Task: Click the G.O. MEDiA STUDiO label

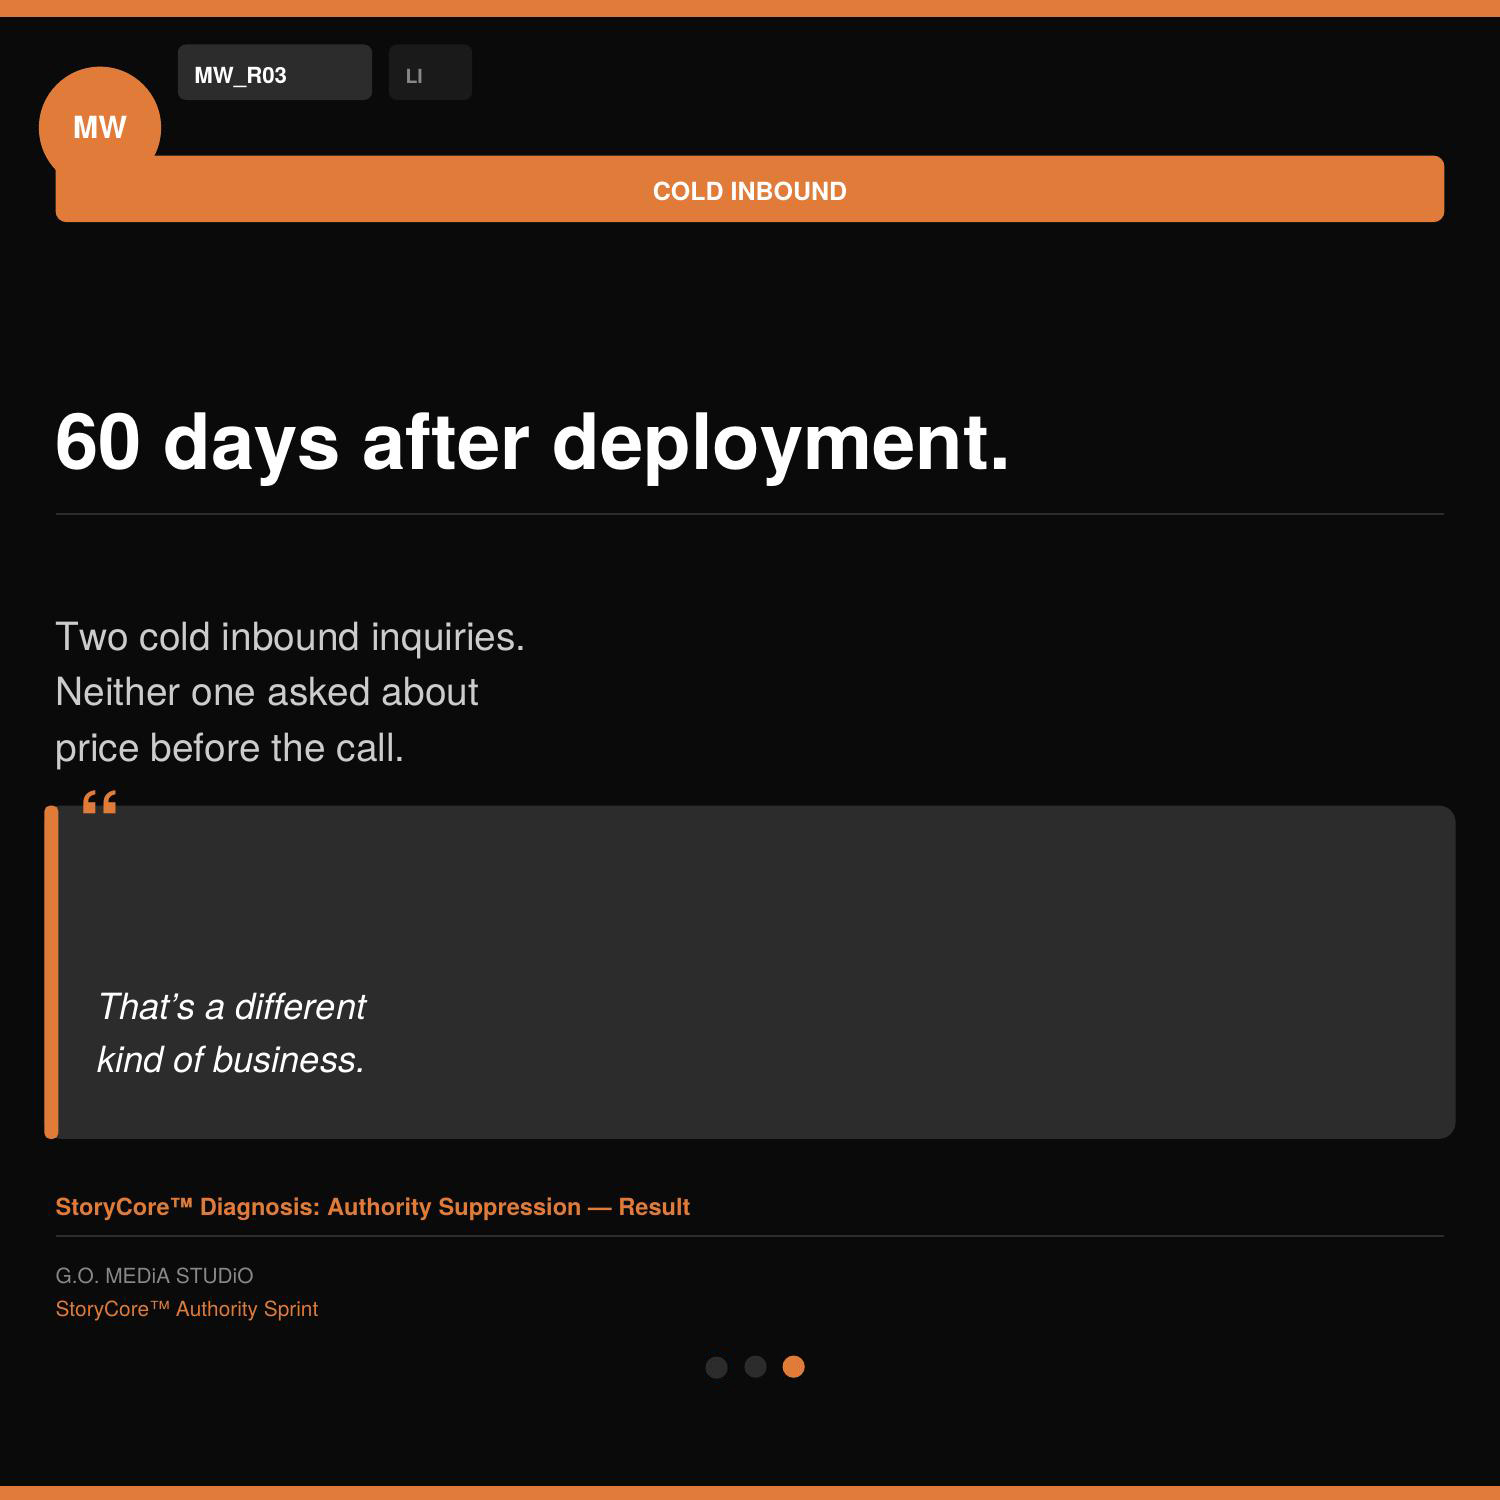Action: tap(154, 1276)
